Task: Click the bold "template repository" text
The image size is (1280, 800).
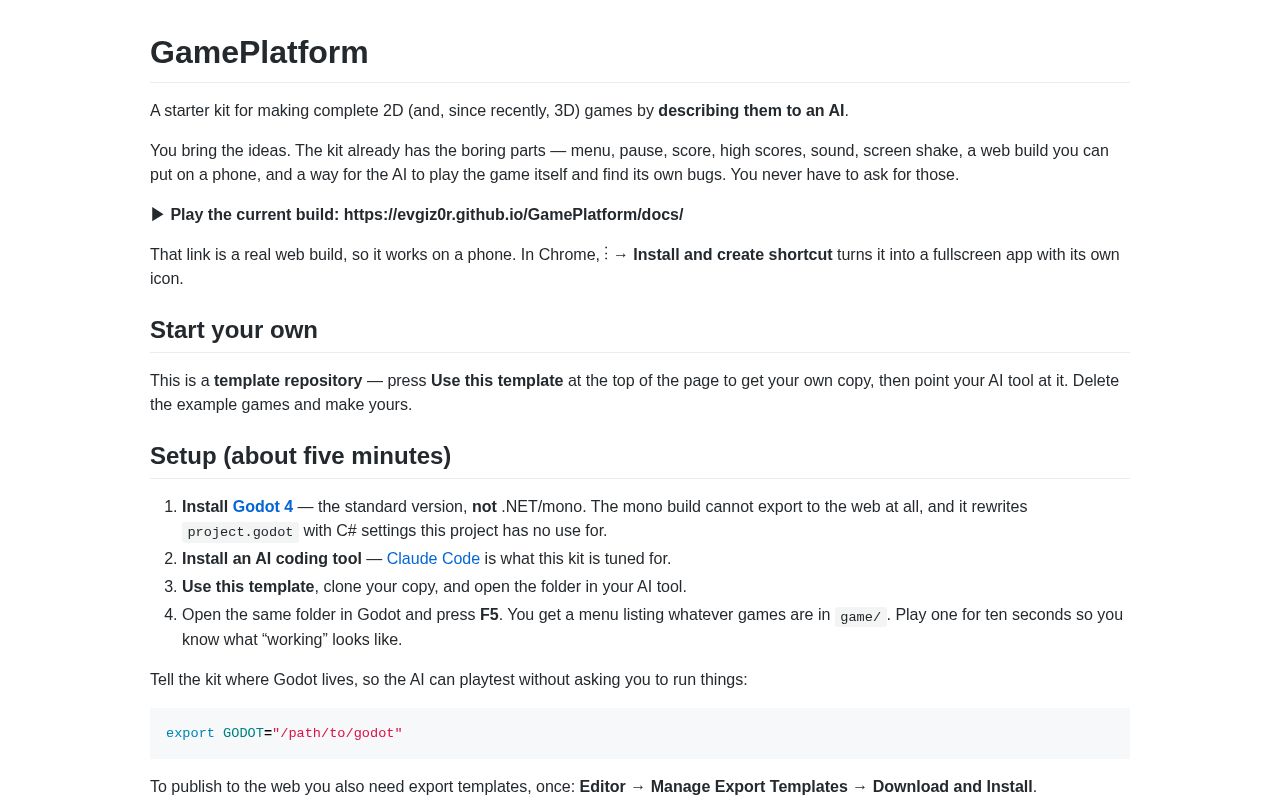Action: (288, 381)
